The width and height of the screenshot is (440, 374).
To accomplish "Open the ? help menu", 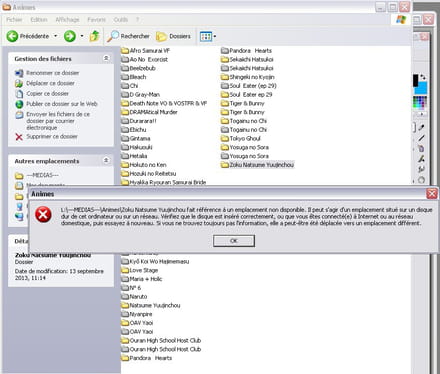I will (x=137, y=20).
